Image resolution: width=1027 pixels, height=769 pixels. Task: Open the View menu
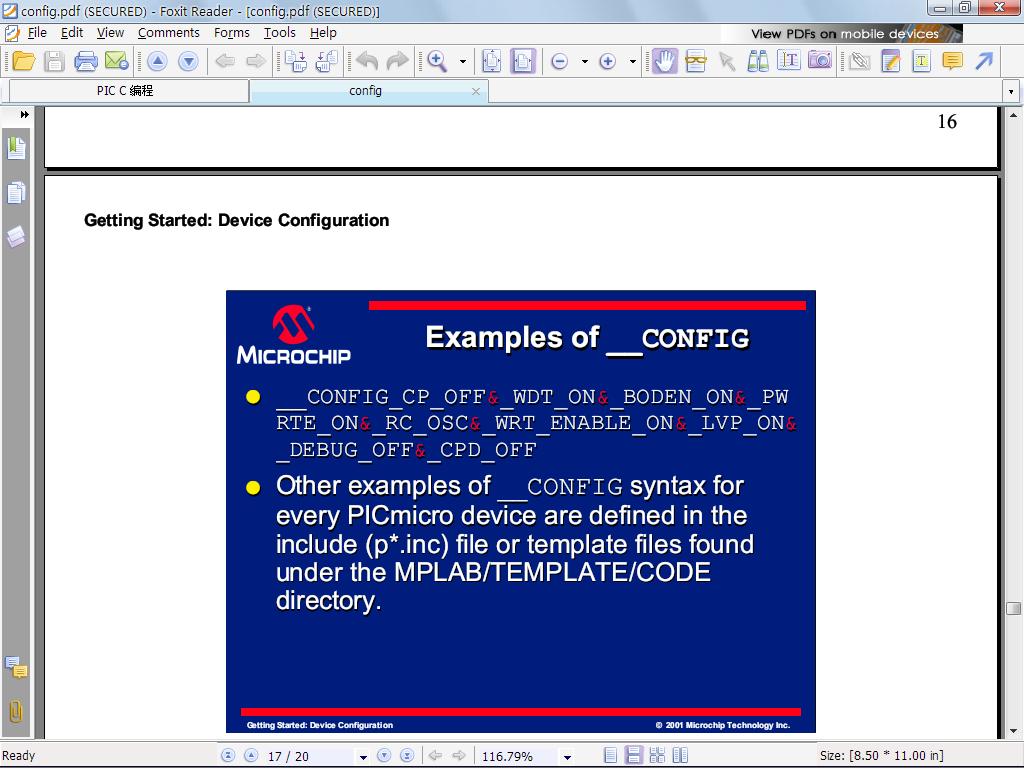(110, 32)
